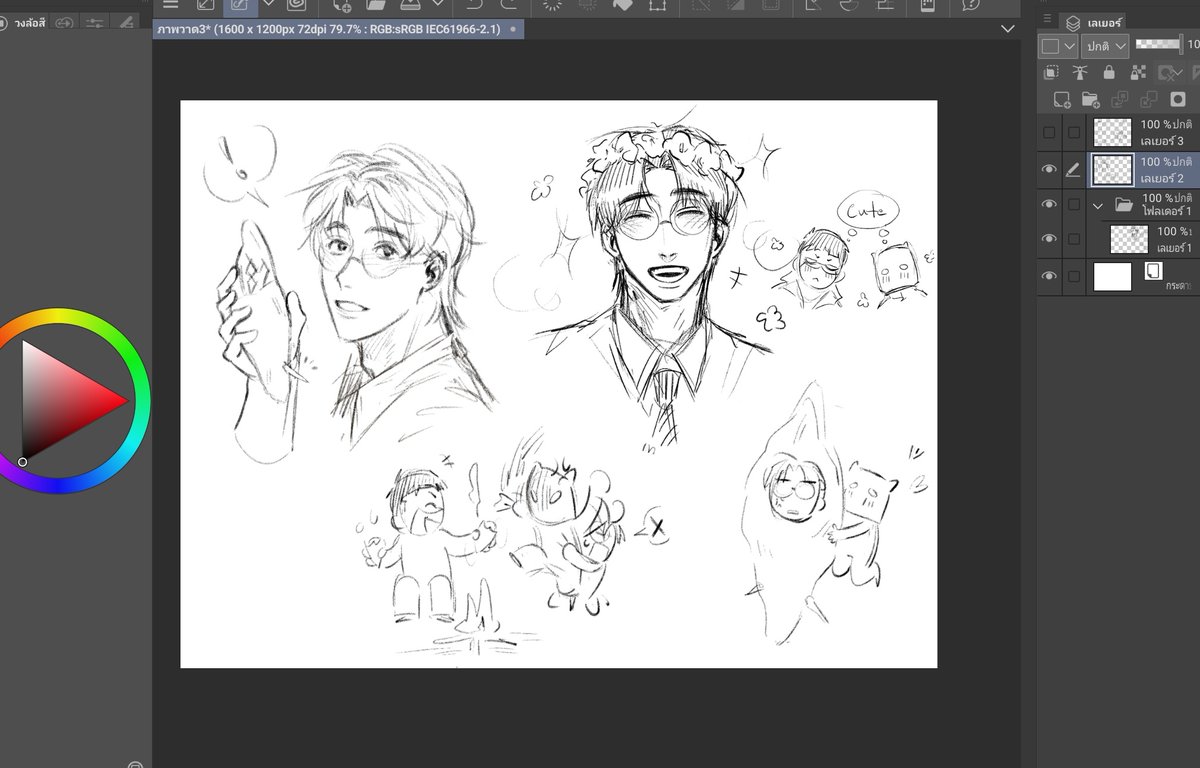
Task: Click the '100 %ปกติ' text on เลเยอร์ 3
Action: pos(1166,125)
